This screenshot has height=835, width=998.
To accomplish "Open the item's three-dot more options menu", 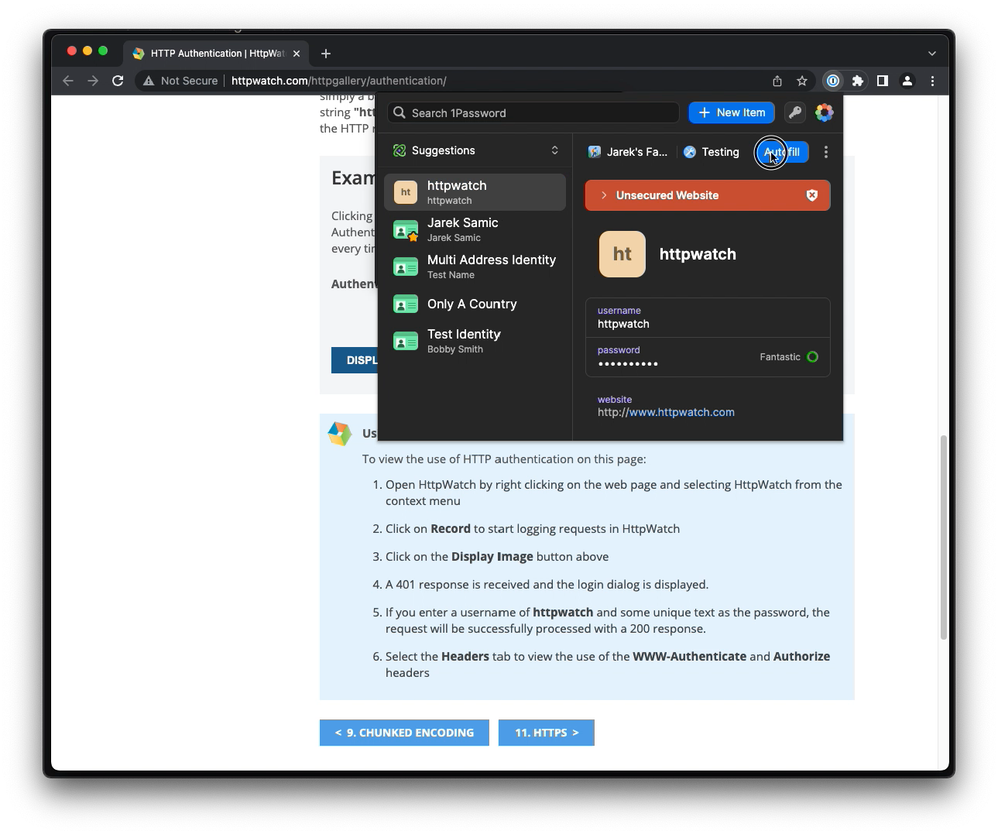I will point(826,152).
